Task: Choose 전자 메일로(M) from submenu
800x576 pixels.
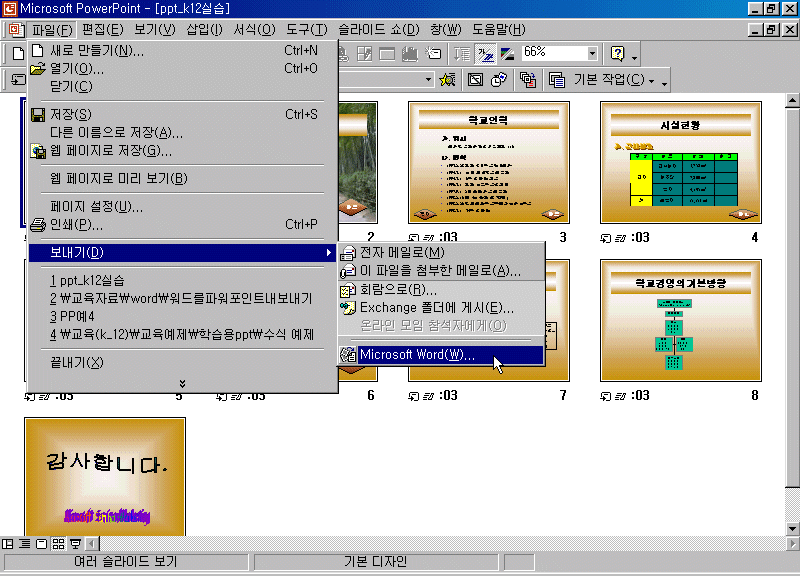Action: pos(440,253)
